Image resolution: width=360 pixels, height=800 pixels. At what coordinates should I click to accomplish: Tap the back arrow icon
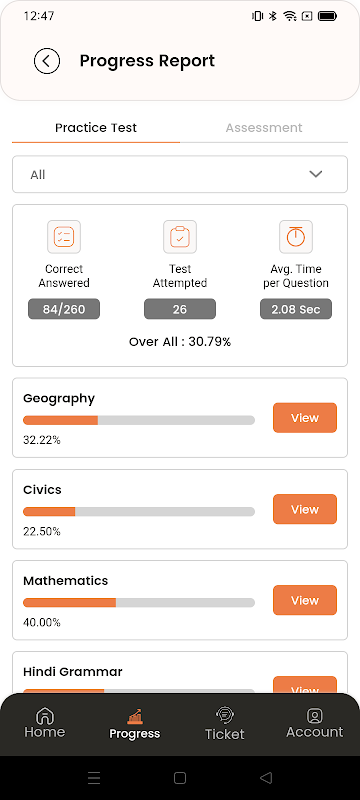click(47, 61)
